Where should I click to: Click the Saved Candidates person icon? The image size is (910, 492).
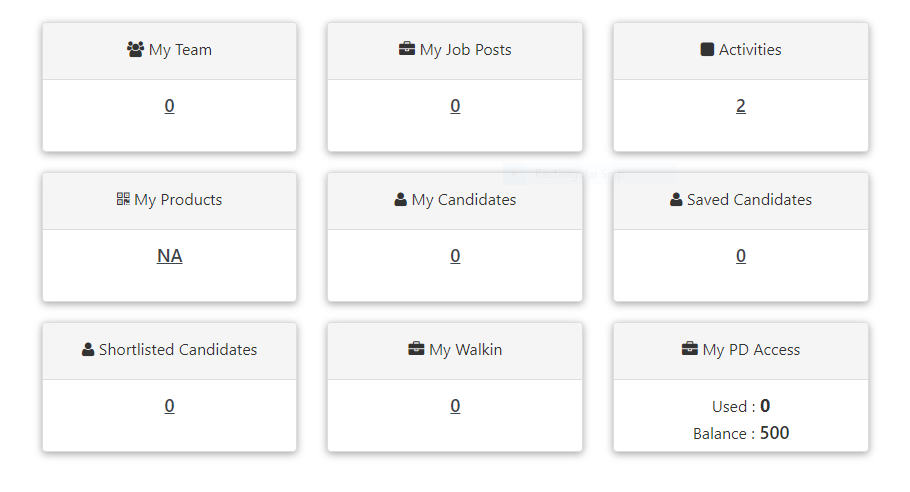click(x=676, y=200)
